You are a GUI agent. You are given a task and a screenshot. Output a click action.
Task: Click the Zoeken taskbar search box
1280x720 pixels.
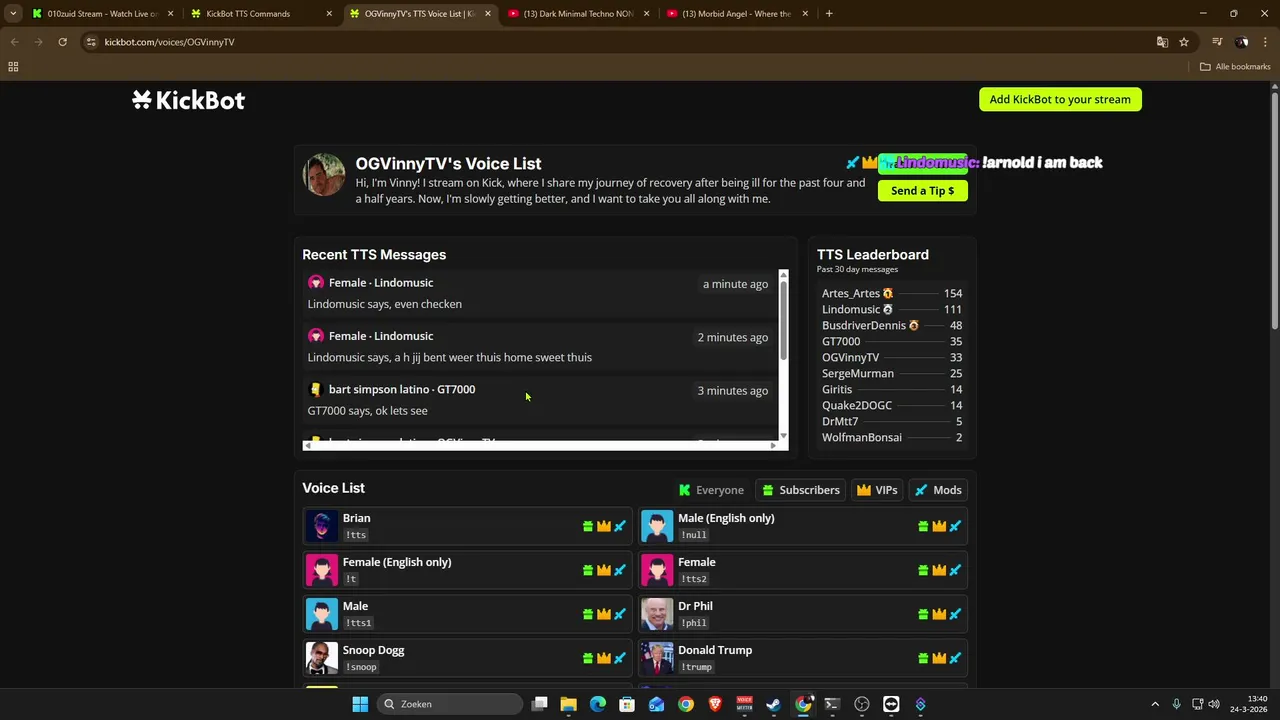(x=450, y=704)
